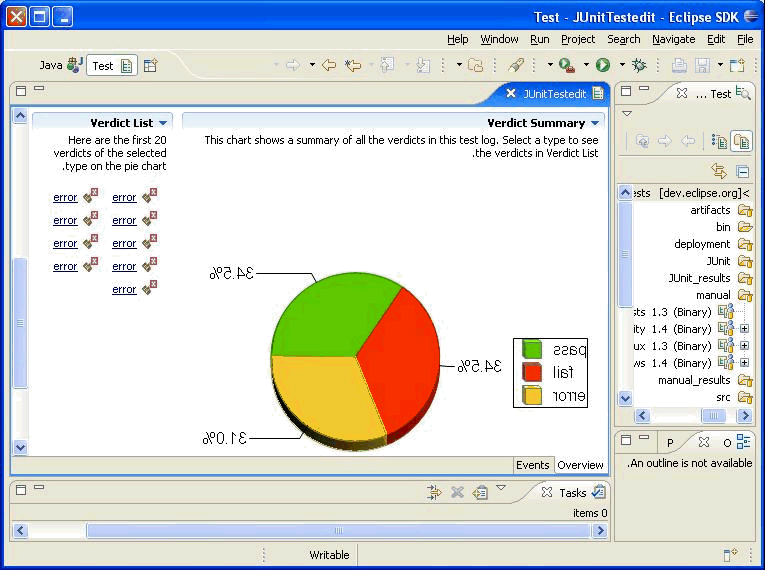Click the Save disk icon

703,65
